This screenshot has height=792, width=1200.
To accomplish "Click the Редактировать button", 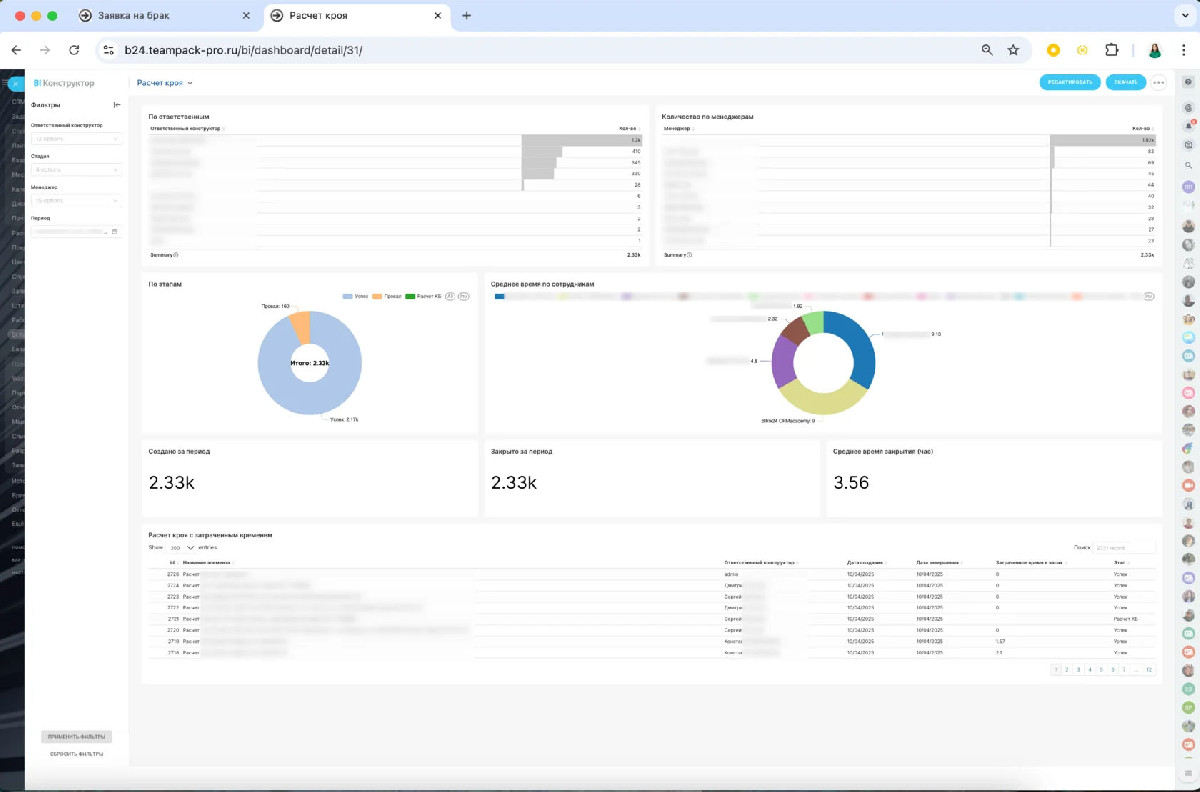I will (1069, 83).
